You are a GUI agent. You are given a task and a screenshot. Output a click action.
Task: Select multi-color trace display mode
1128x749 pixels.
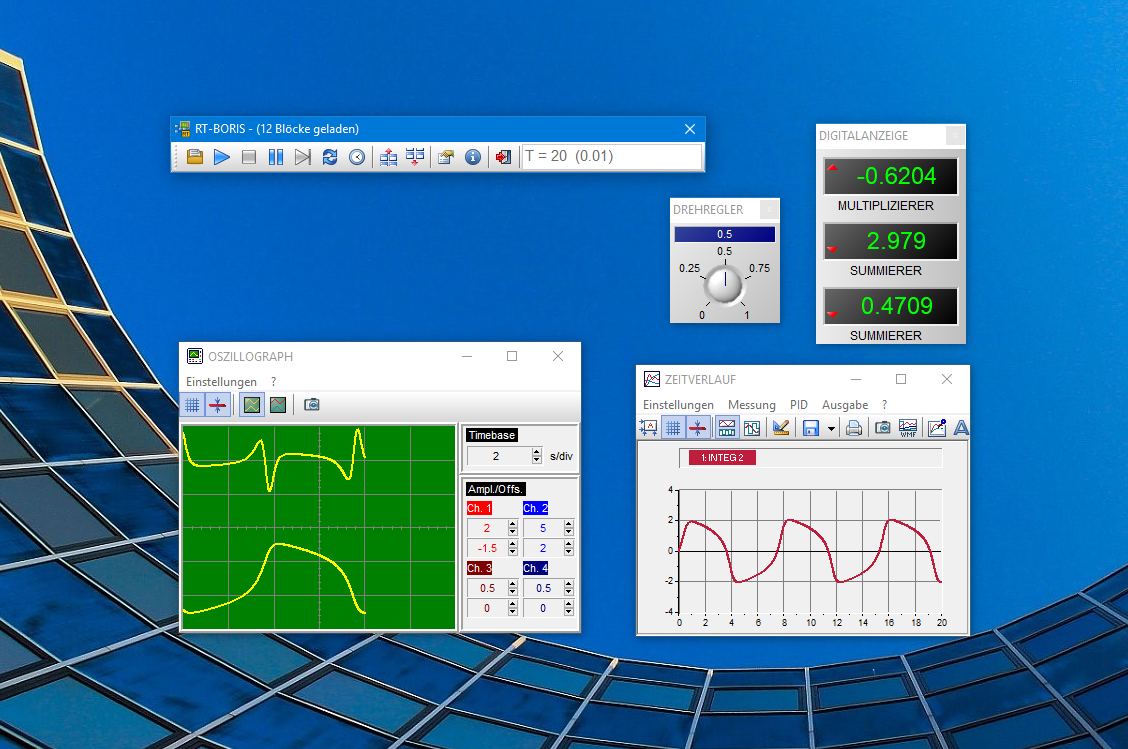click(x=278, y=404)
